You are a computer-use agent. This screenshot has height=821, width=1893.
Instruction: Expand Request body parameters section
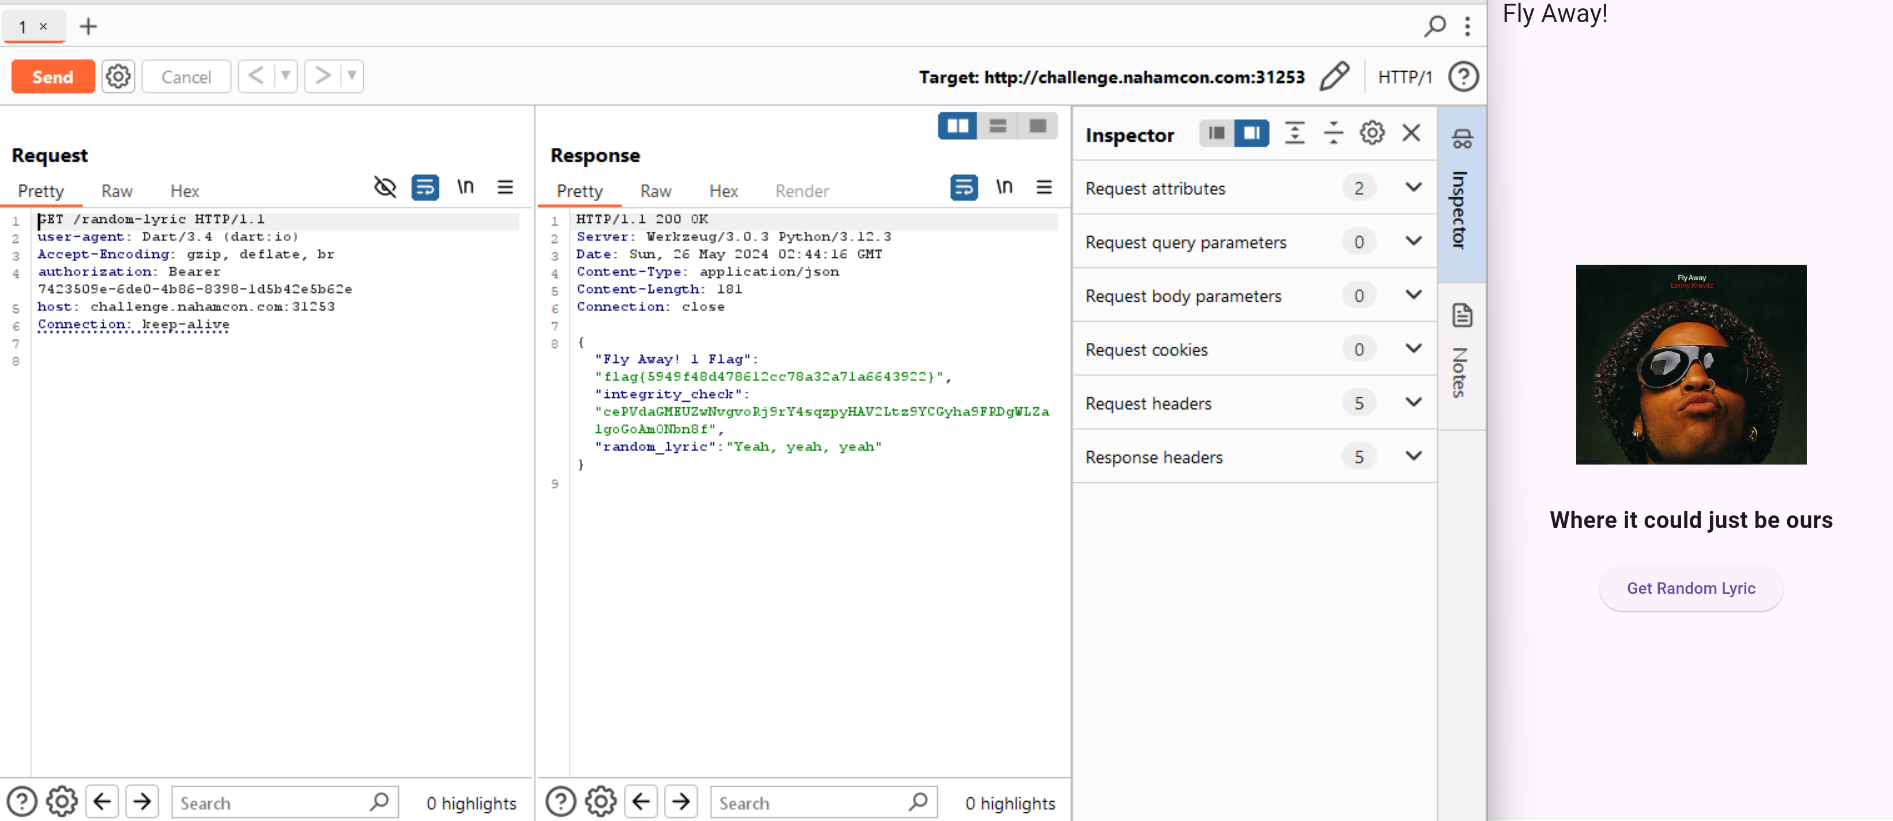pyautogui.click(x=1255, y=296)
